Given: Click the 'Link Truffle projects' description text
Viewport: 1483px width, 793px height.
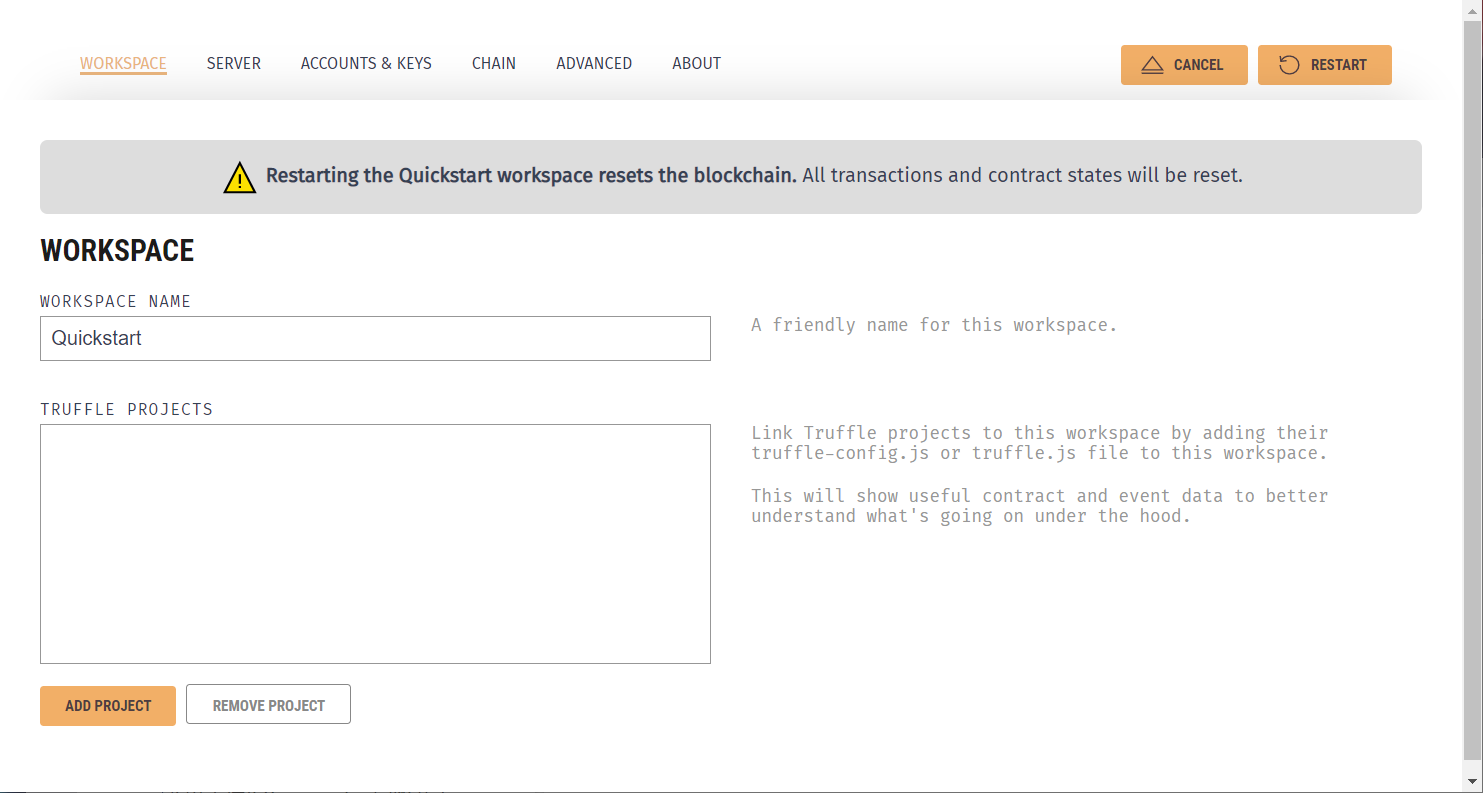Looking at the screenshot, I should pos(1040,443).
